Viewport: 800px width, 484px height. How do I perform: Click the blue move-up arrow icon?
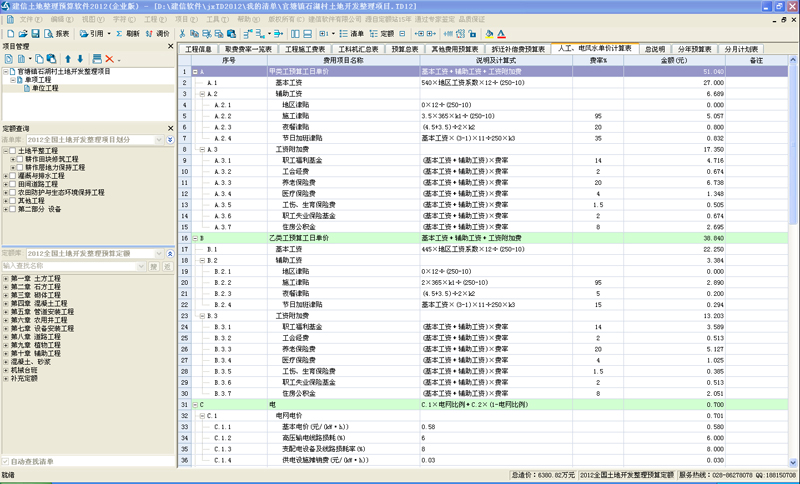point(68,59)
